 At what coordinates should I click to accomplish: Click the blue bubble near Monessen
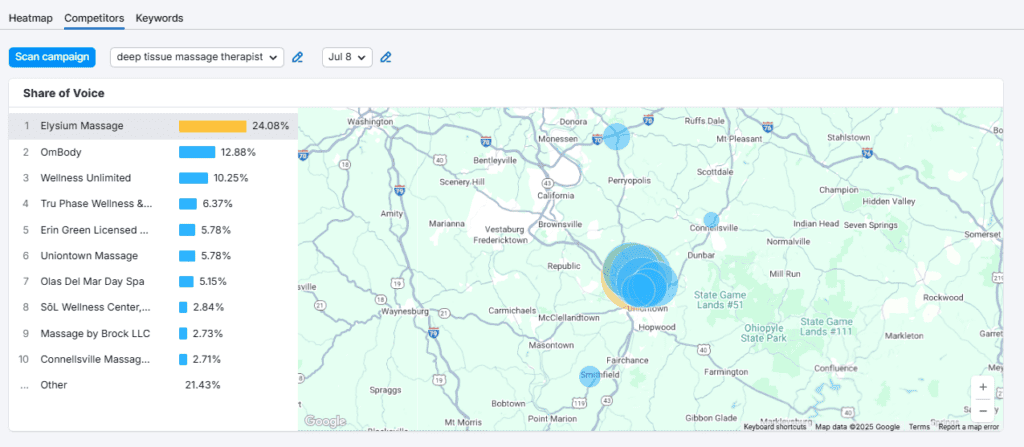point(616,137)
